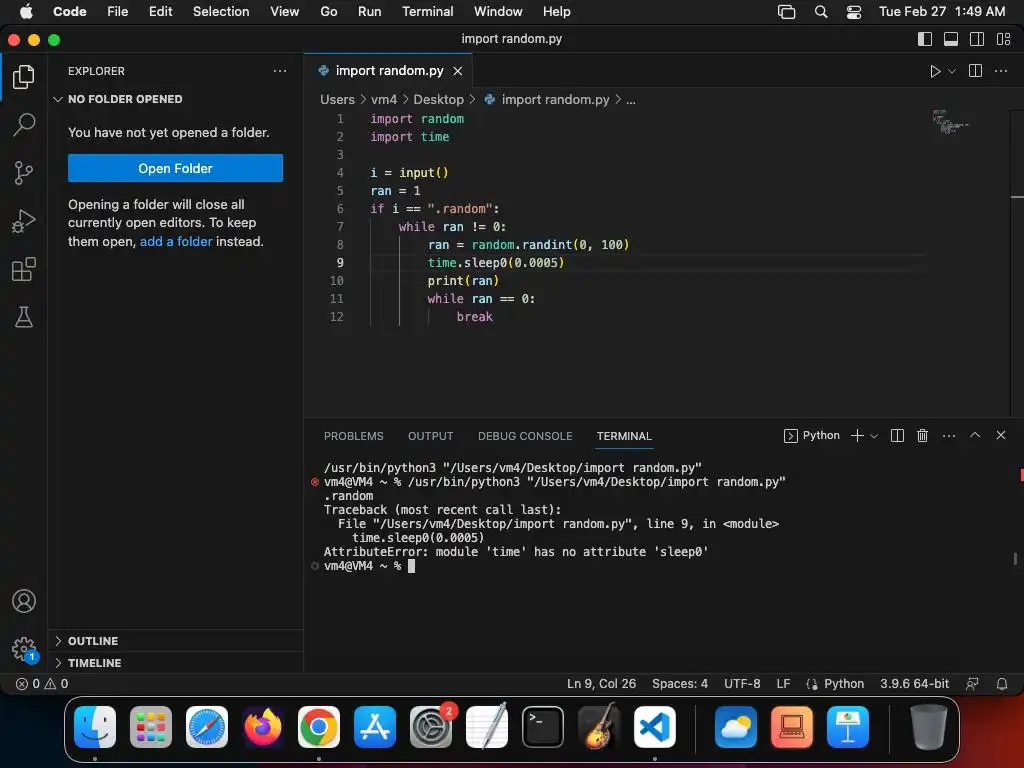Click vm4 in the breadcrumb path
The image size is (1024, 768).
pyautogui.click(x=383, y=99)
